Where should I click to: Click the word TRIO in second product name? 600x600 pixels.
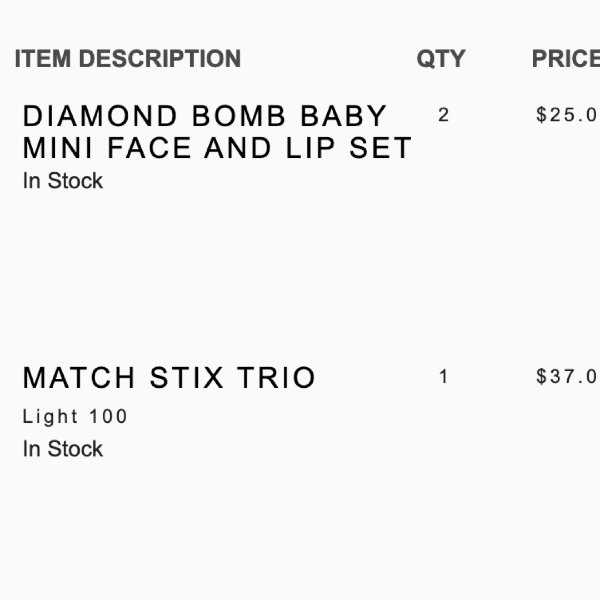coord(276,378)
